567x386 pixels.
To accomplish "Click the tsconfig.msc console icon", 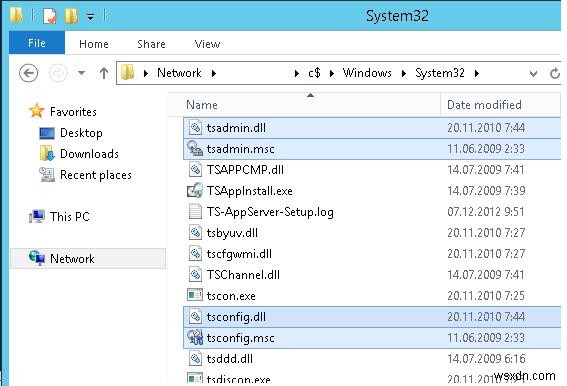I will pyautogui.click(x=195, y=337).
